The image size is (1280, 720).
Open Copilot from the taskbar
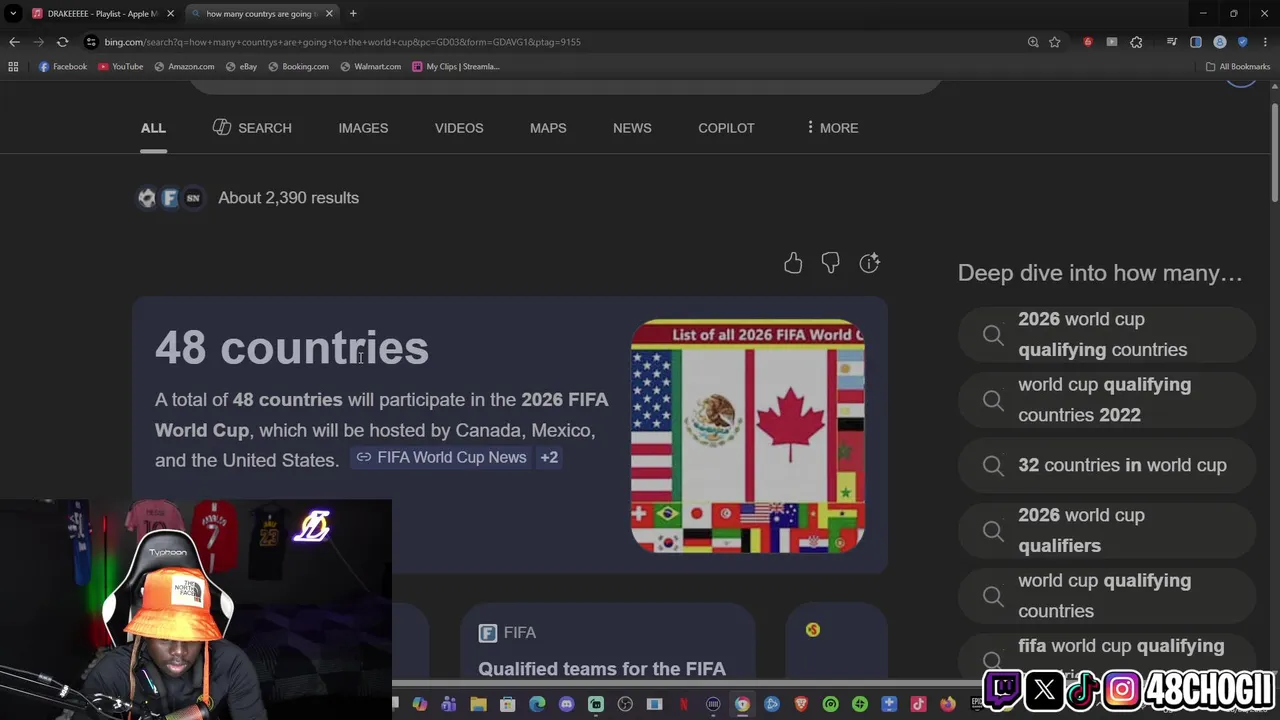point(419,705)
